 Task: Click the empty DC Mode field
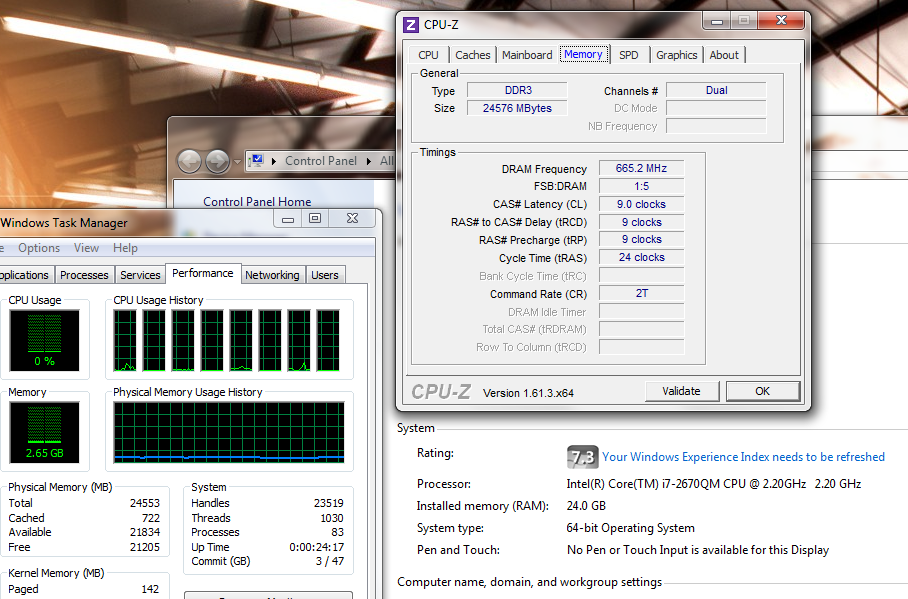pyautogui.click(x=716, y=108)
